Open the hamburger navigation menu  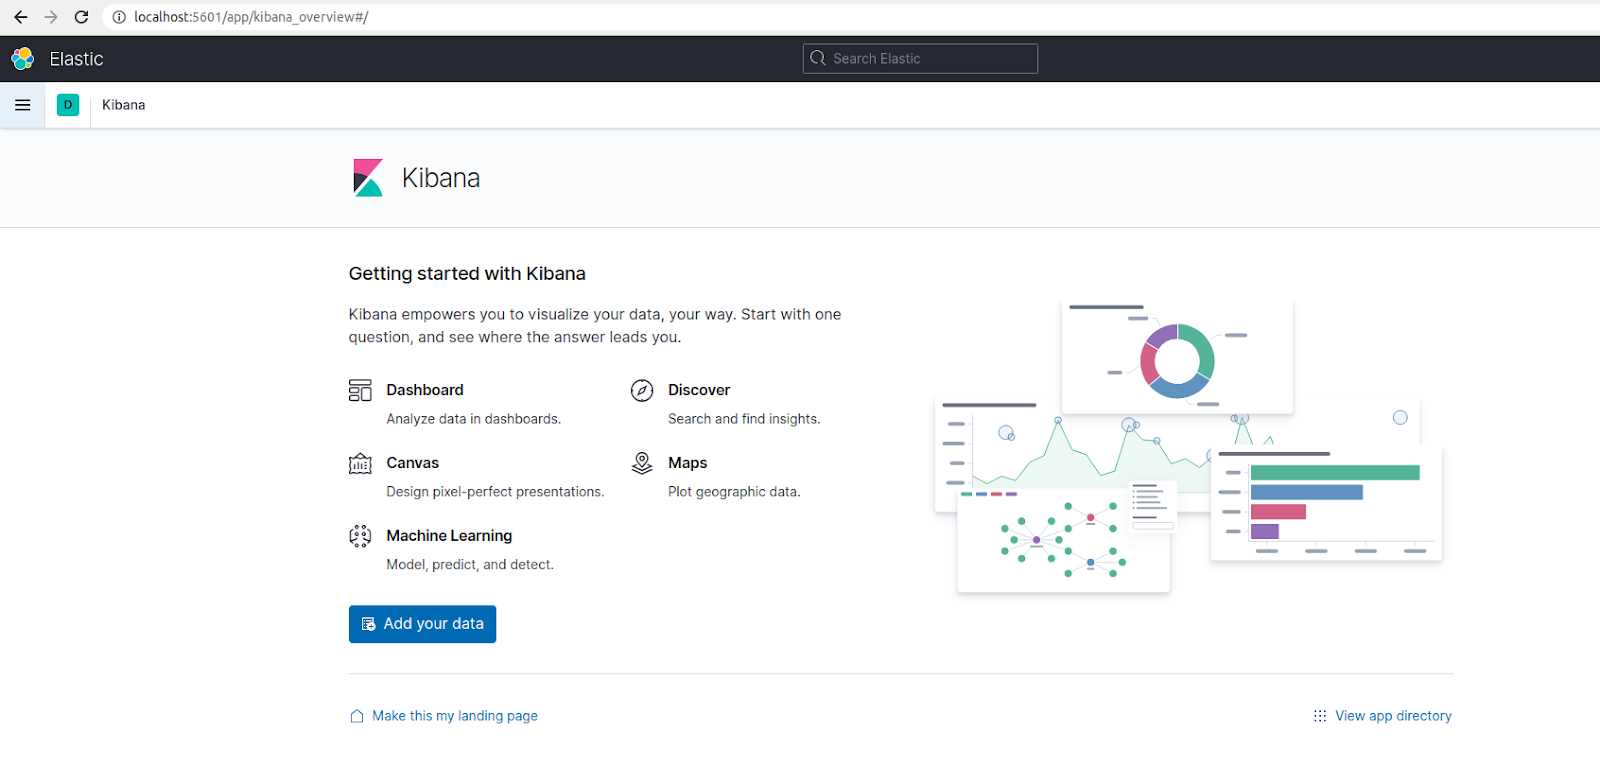coord(22,105)
